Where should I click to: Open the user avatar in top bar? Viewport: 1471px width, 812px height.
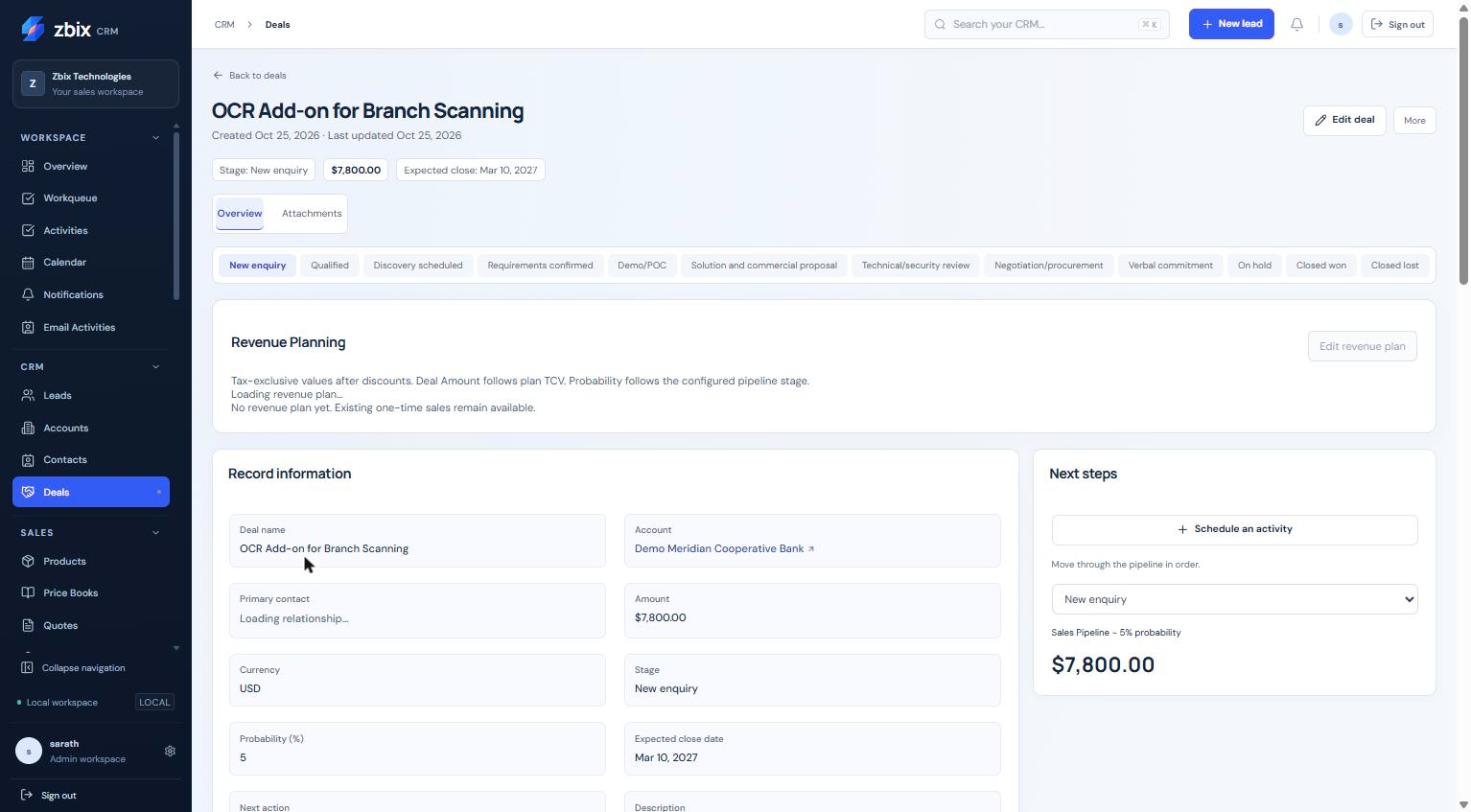[1341, 24]
